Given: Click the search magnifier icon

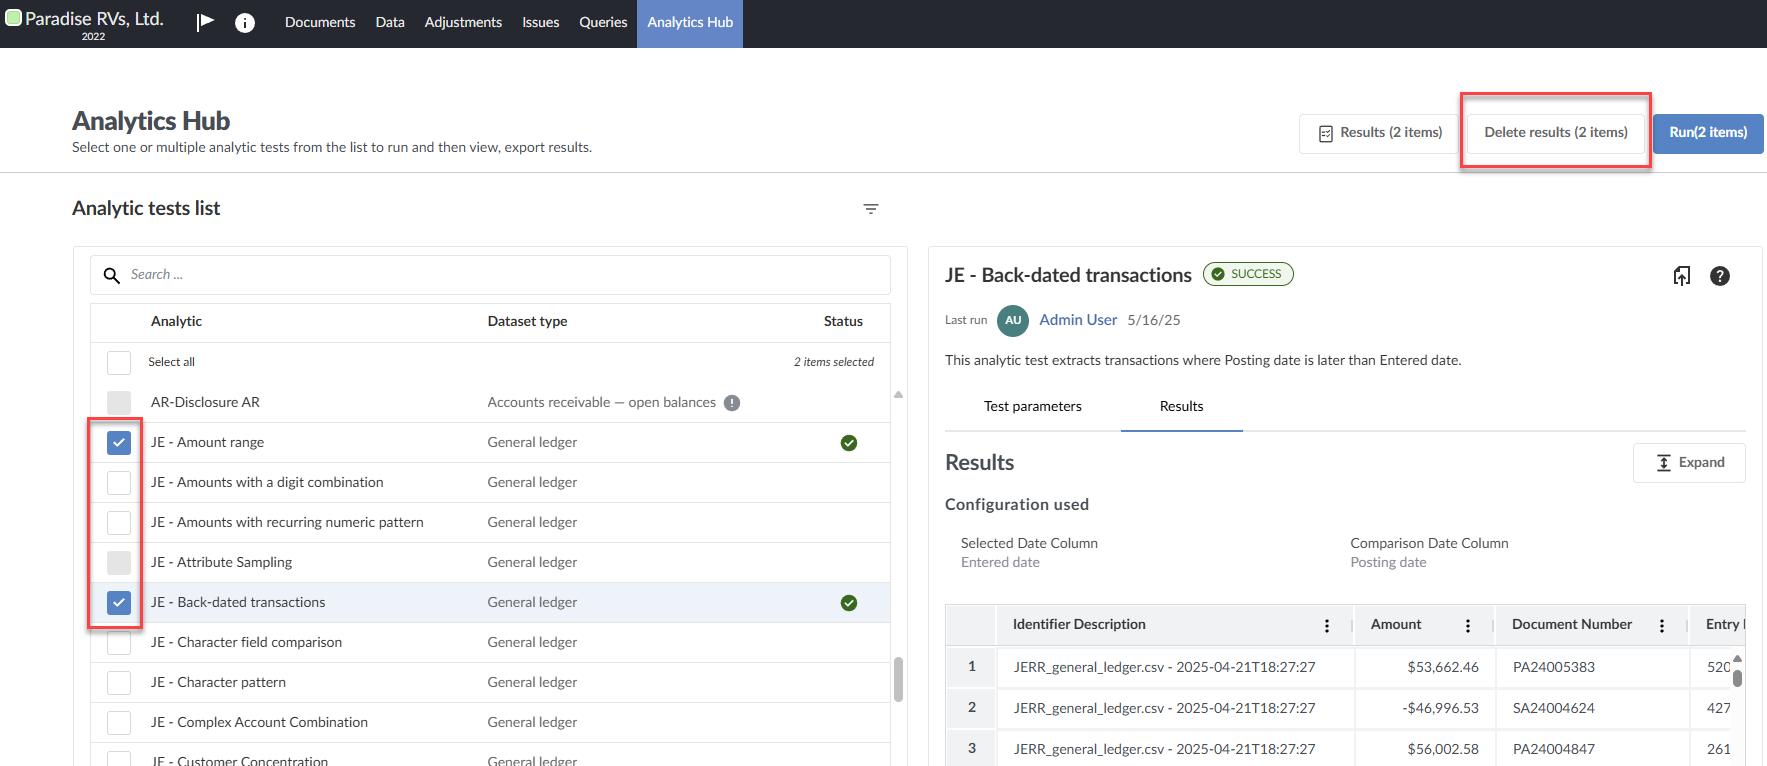Looking at the screenshot, I should 112,275.
